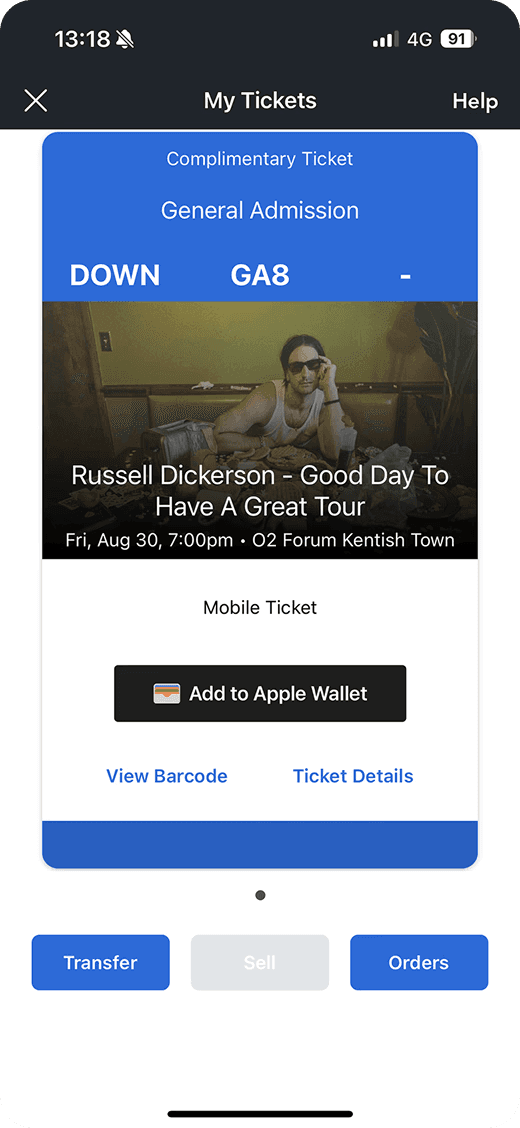Tap the 13:18 clock in status bar
The height and width of the screenshot is (1128, 520).
pos(82,39)
